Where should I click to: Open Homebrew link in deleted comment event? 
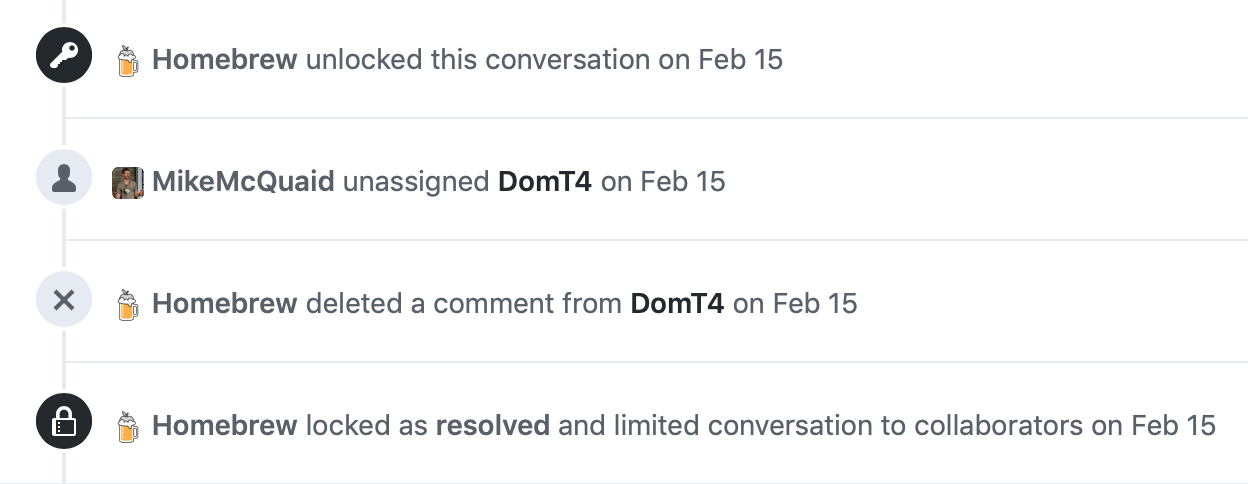(x=224, y=303)
